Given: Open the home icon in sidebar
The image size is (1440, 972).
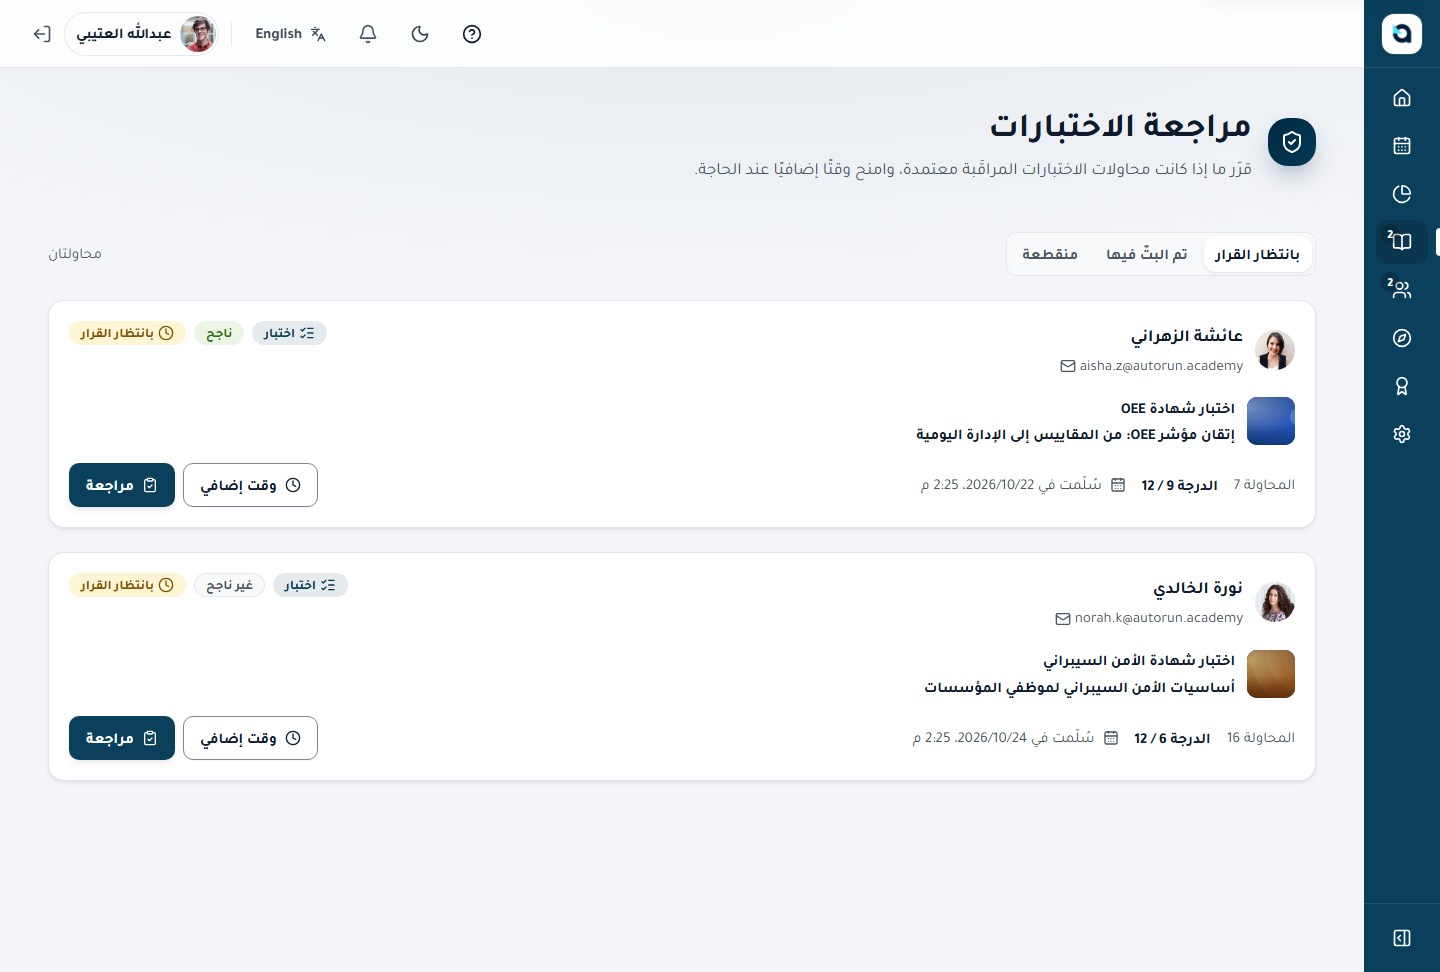Looking at the screenshot, I should [x=1402, y=98].
